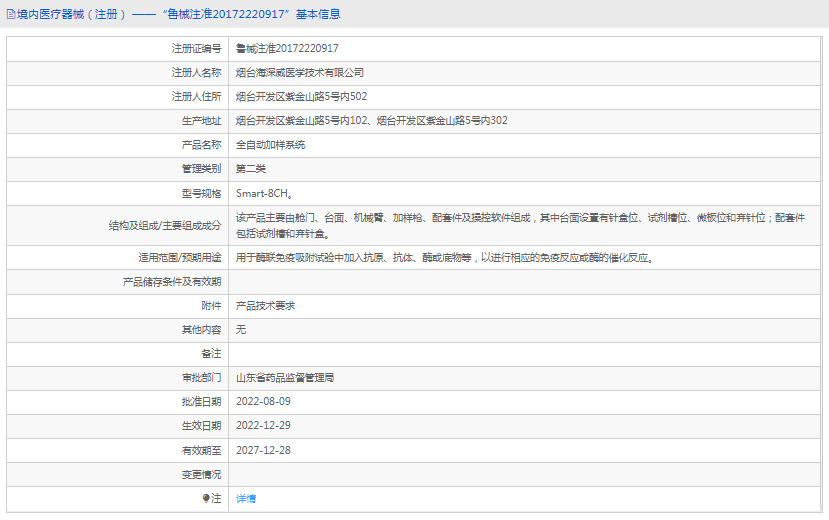Image resolution: width=829 pixels, height=520 pixels.
Task: Click the 变更情况 label
Action: pos(201,475)
